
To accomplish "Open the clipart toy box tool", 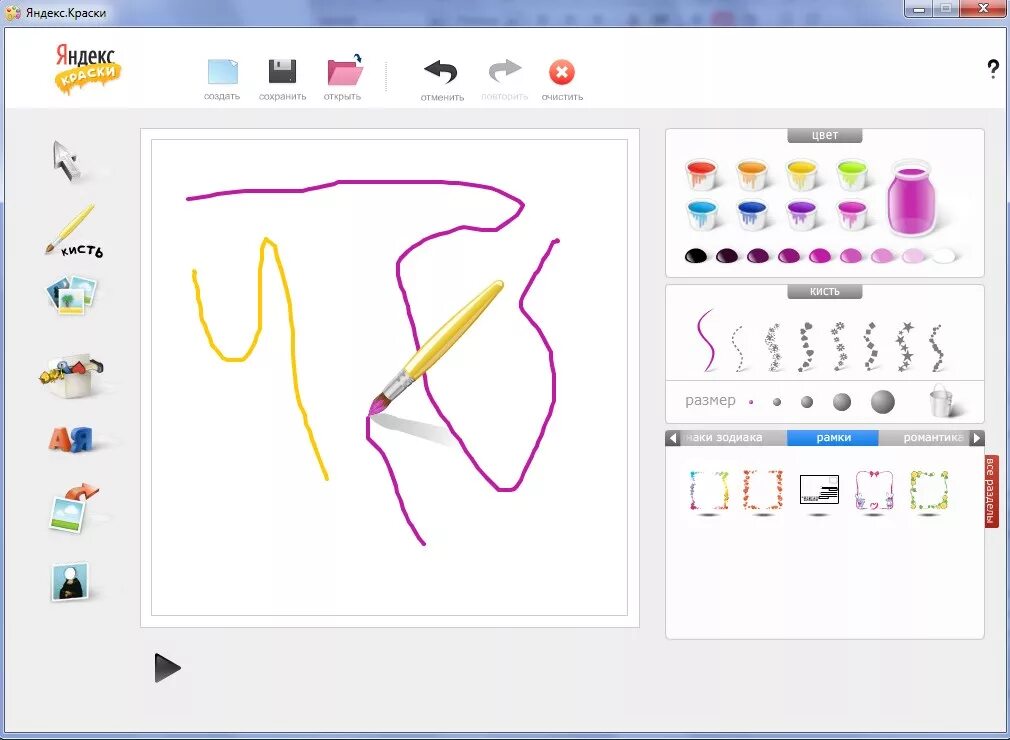I will coord(72,375).
